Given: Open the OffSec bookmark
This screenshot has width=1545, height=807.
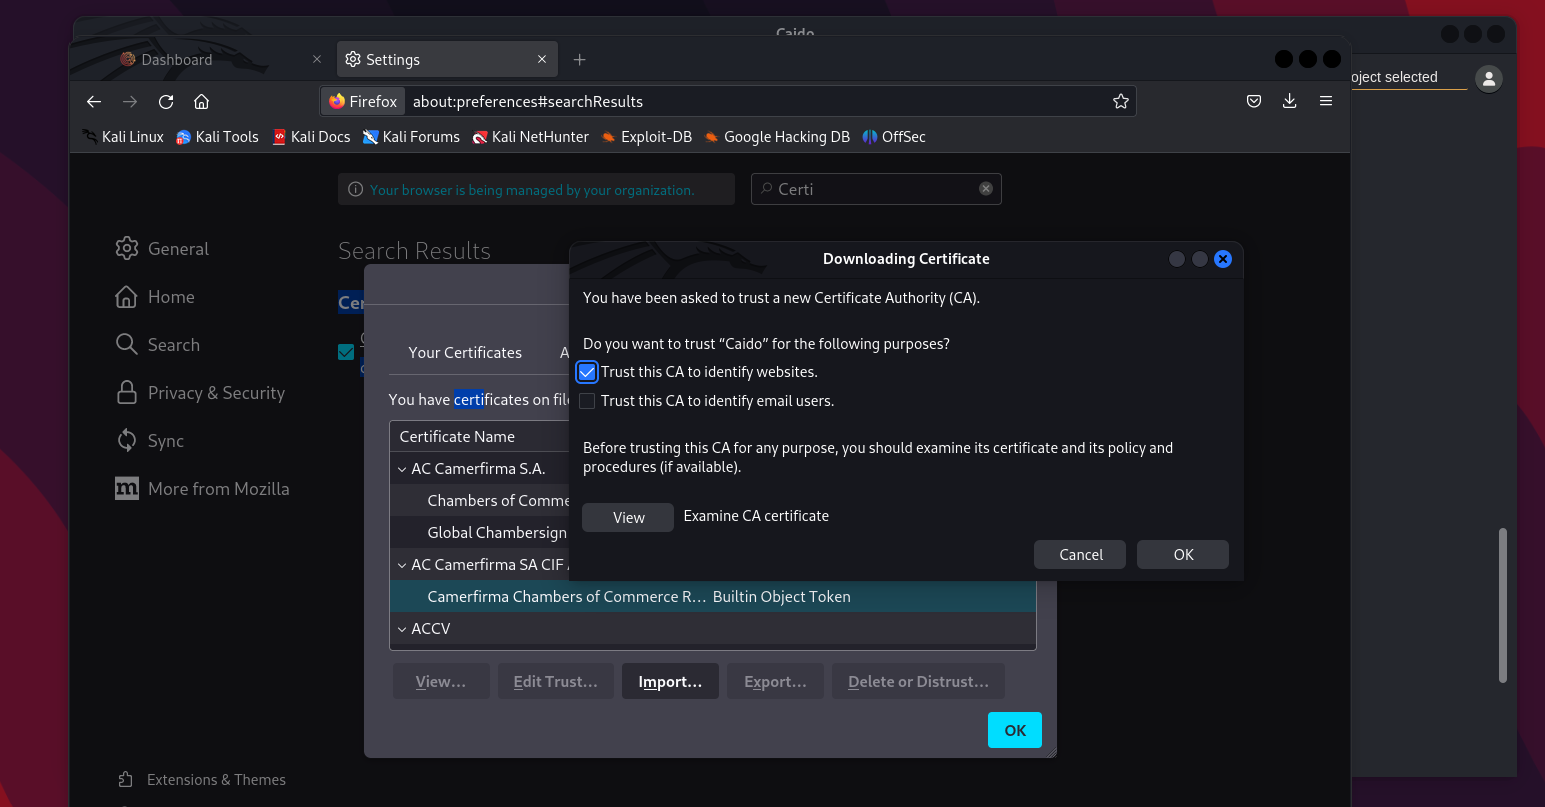Looking at the screenshot, I should (x=894, y=137).
